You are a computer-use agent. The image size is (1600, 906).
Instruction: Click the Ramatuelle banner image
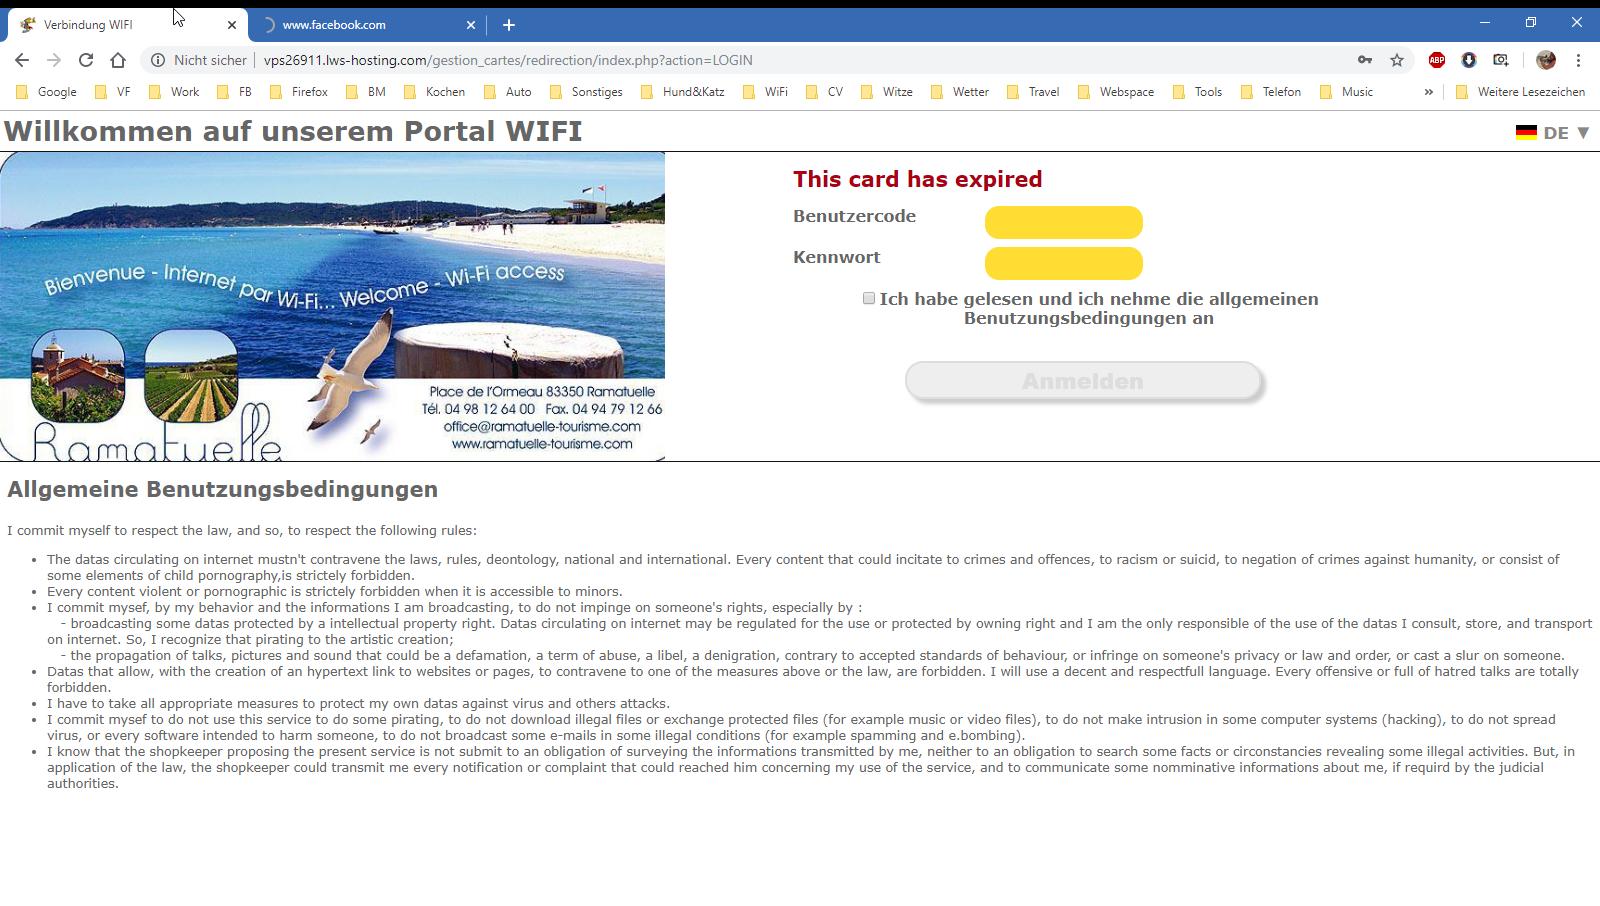pos(332,306)
